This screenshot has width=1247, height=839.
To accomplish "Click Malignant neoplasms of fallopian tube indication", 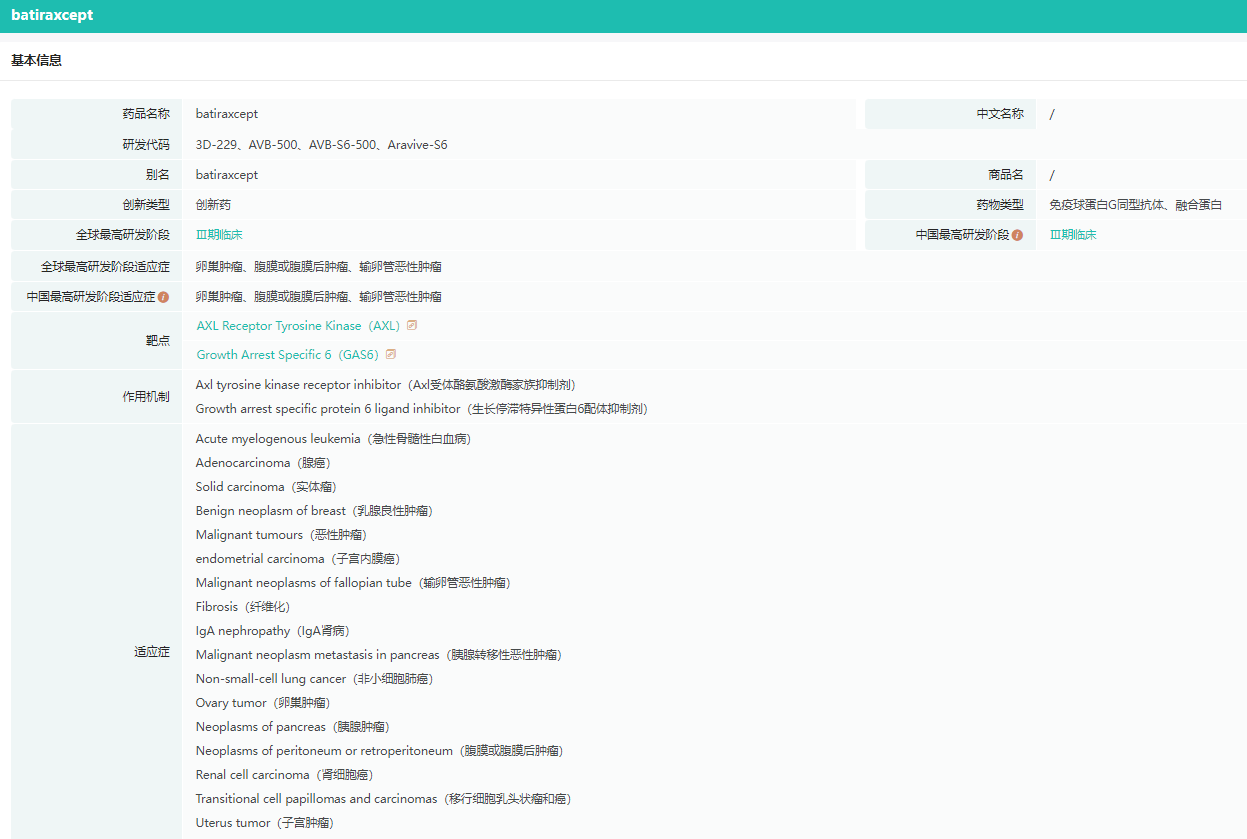I will [353, 583].
